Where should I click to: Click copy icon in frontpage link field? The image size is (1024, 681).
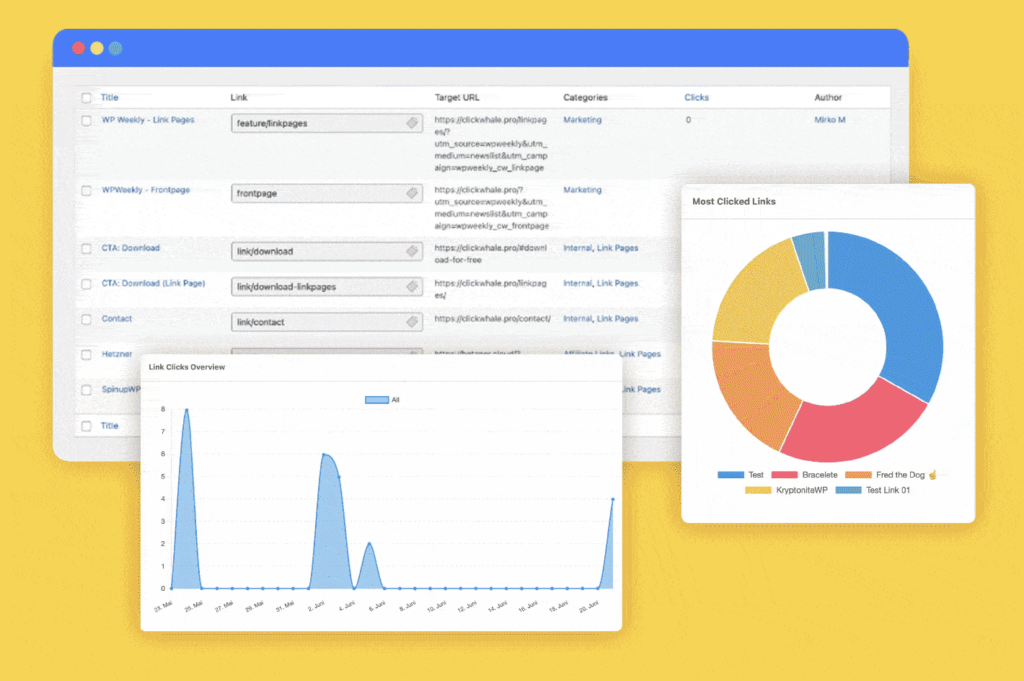412,193
